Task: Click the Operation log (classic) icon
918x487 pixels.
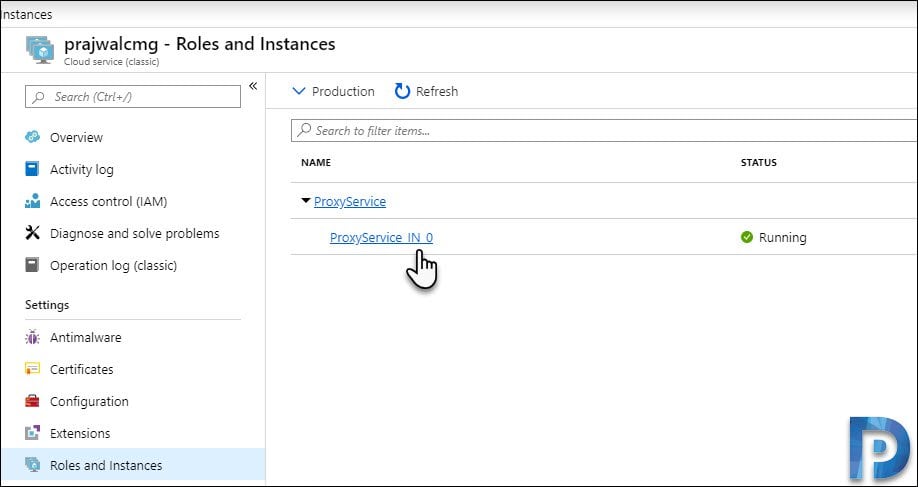Action: pos(32,265)
